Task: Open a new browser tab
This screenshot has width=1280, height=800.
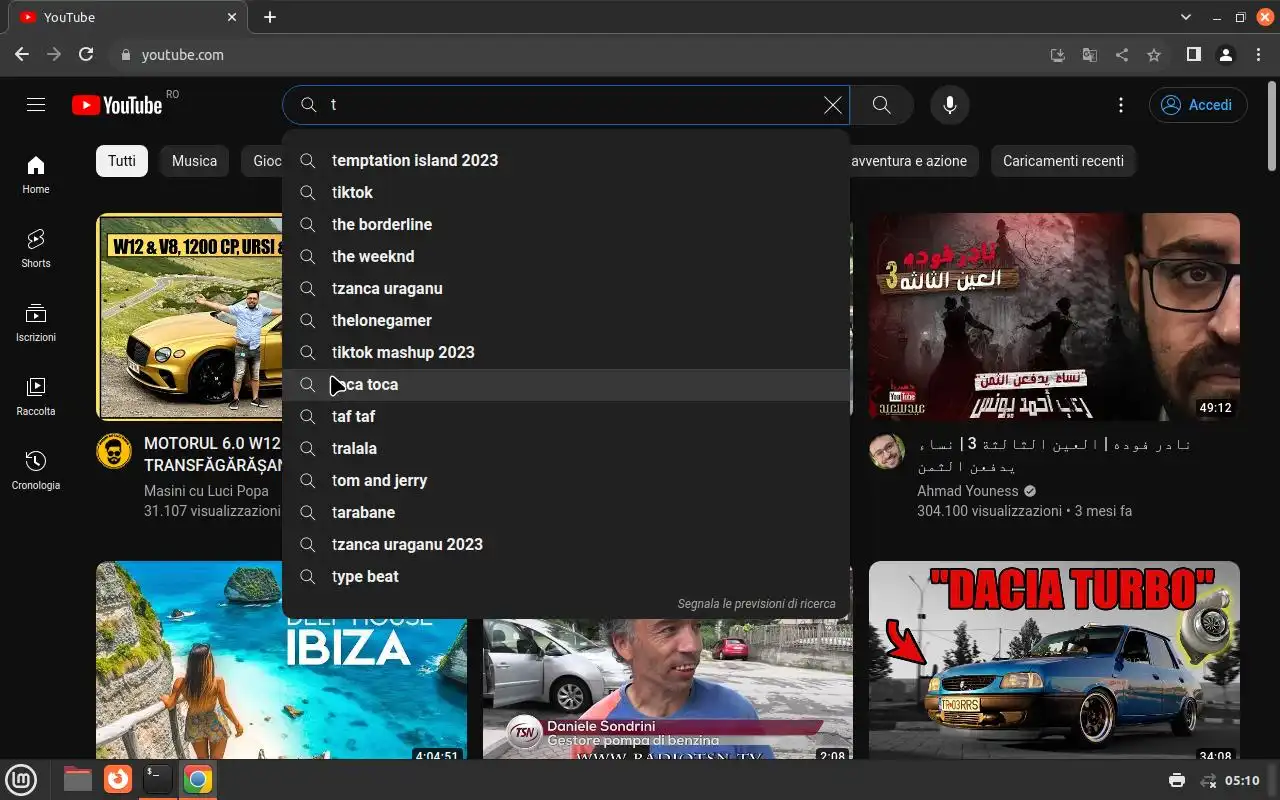Action: pos(270,17)
